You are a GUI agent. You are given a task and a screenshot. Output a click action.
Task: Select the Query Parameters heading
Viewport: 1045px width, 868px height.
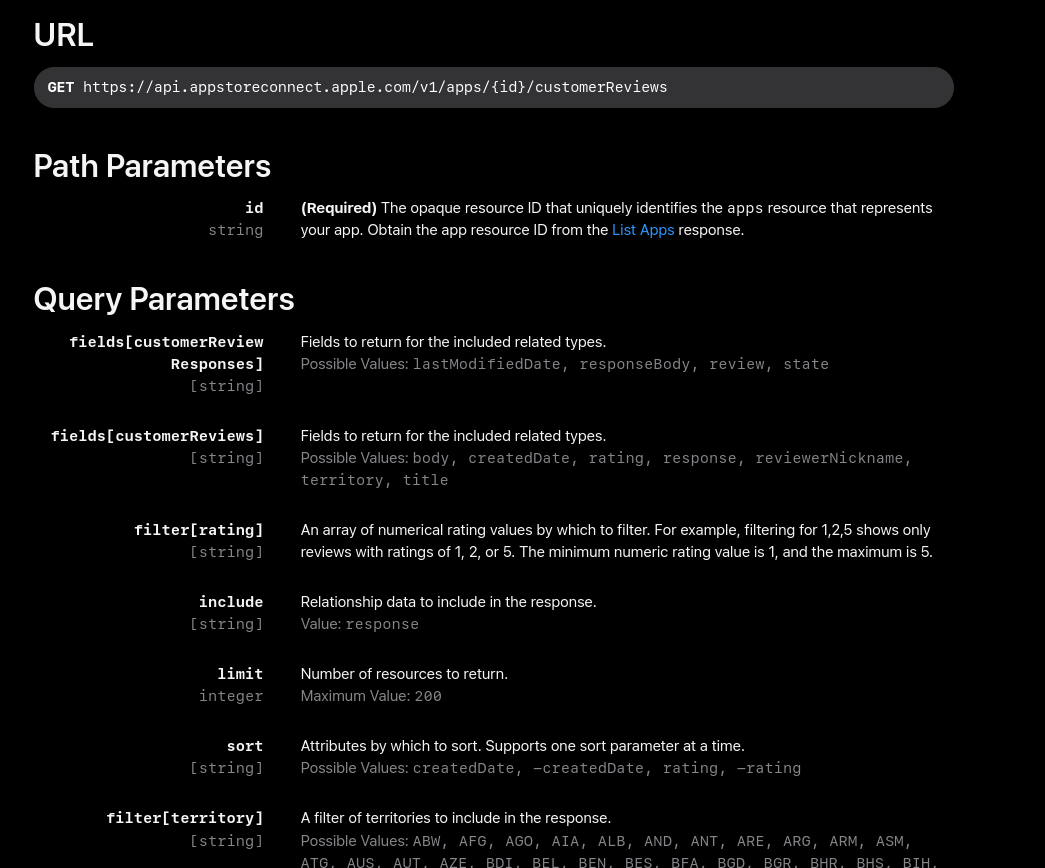click(x=164, y=299)
